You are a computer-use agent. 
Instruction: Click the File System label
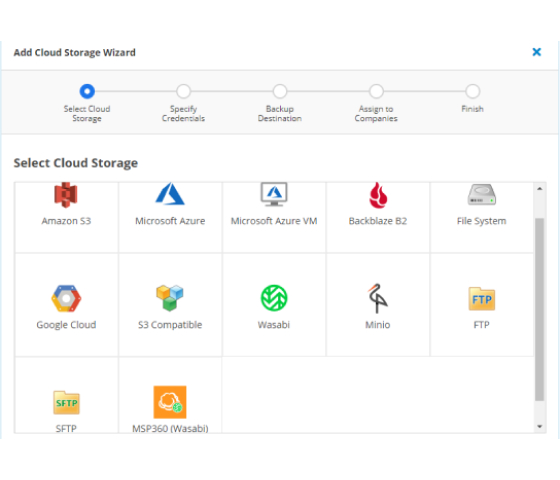pyautogui.click(x=481, y=221)
